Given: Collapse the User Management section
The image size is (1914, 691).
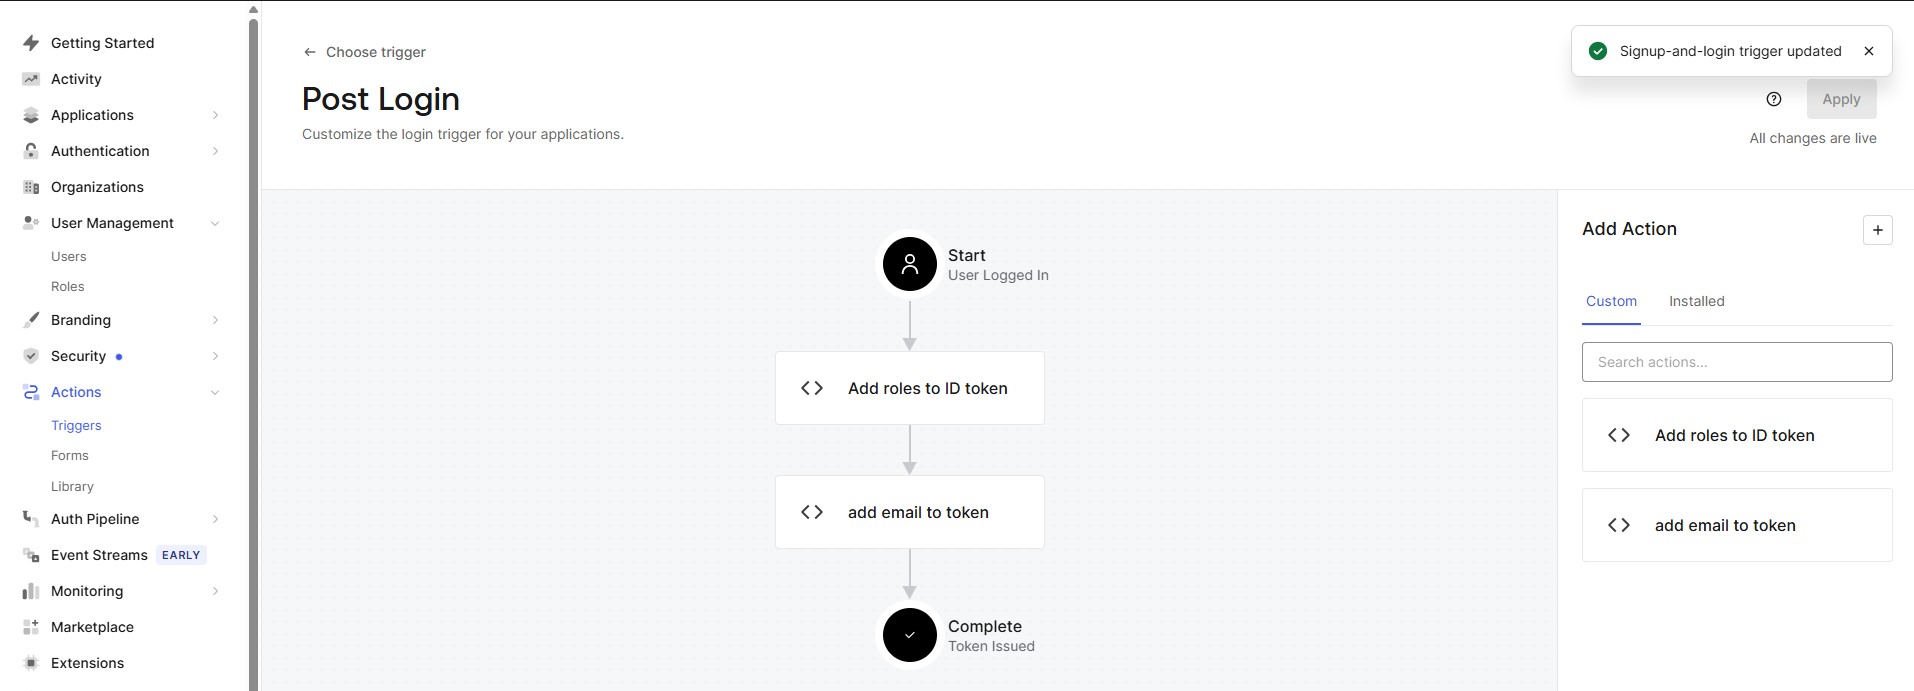Looking at the screenshot, I should pos(215,223).
